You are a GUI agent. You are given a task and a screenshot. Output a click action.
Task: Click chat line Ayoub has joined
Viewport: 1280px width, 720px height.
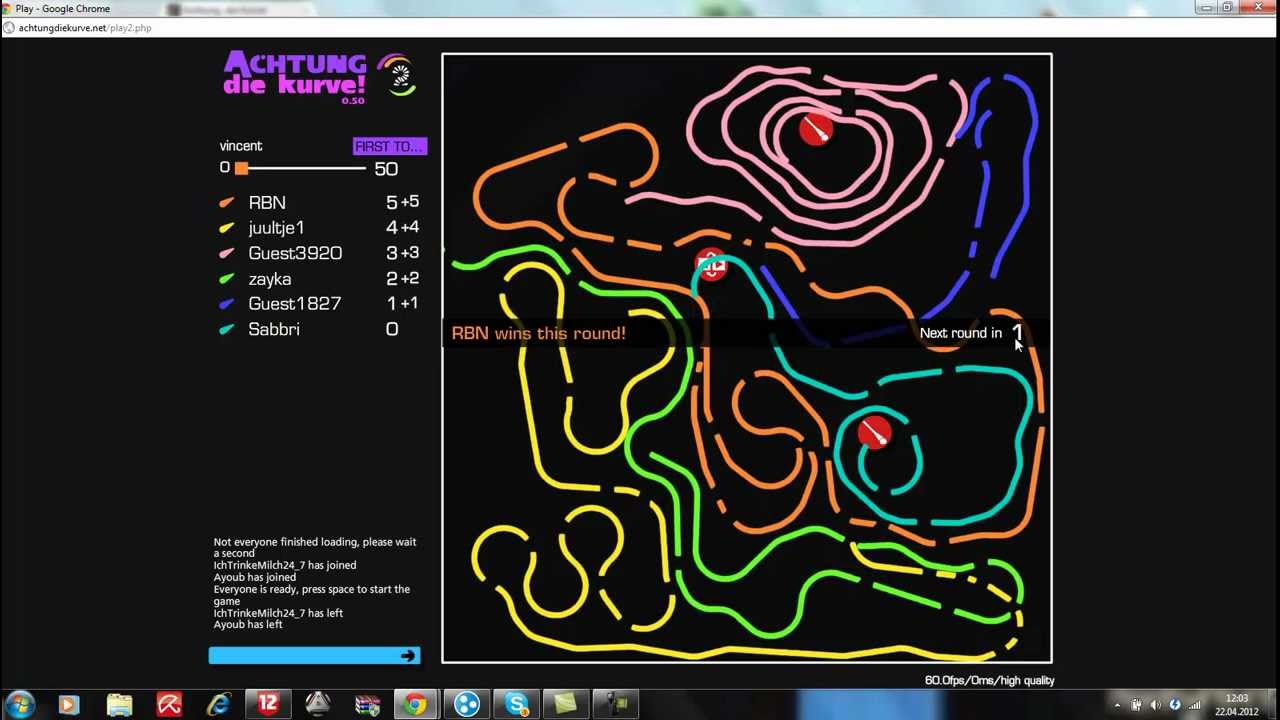(254, 577)
